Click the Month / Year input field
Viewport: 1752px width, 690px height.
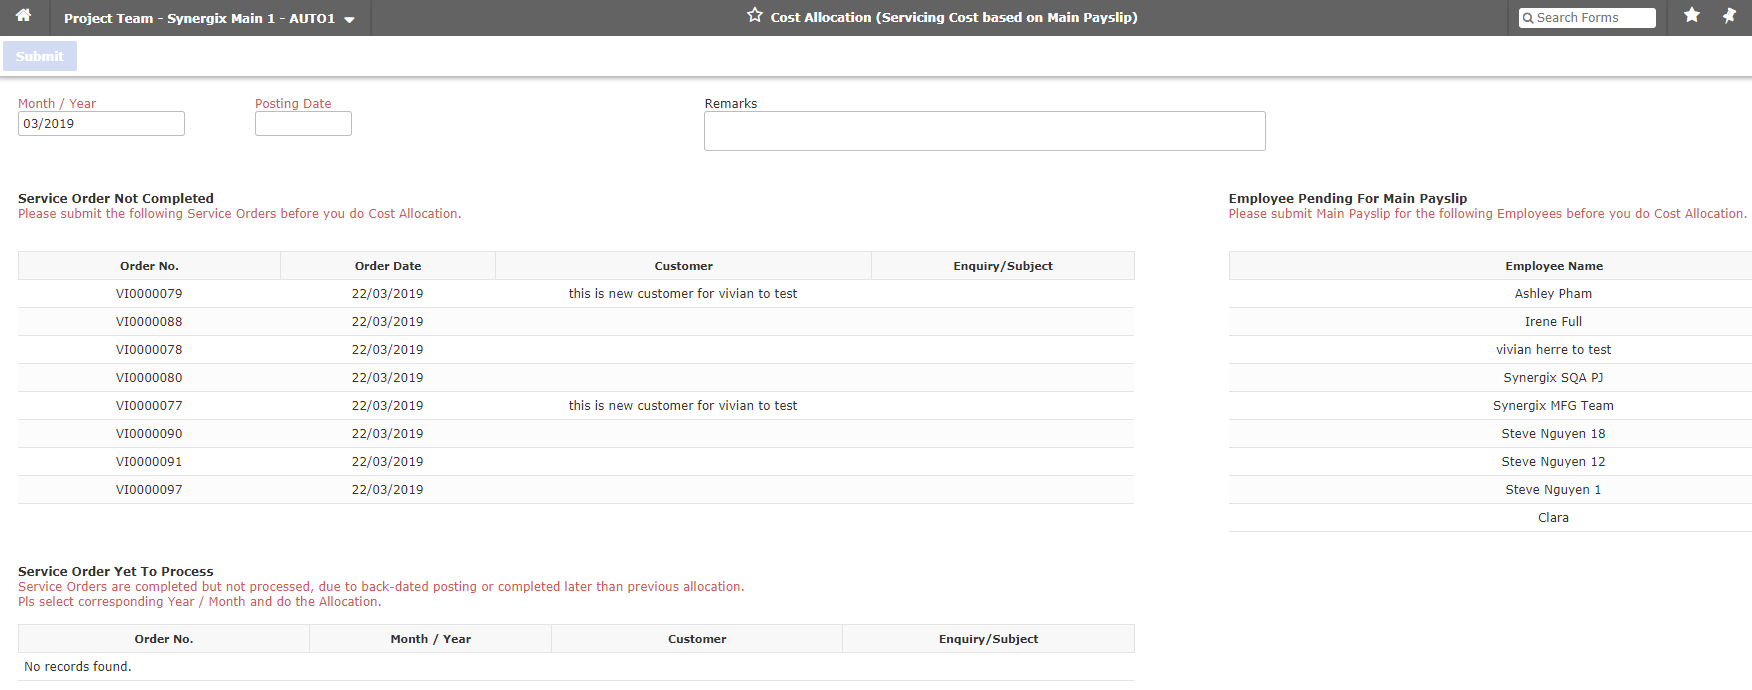(x=101, y=124)
